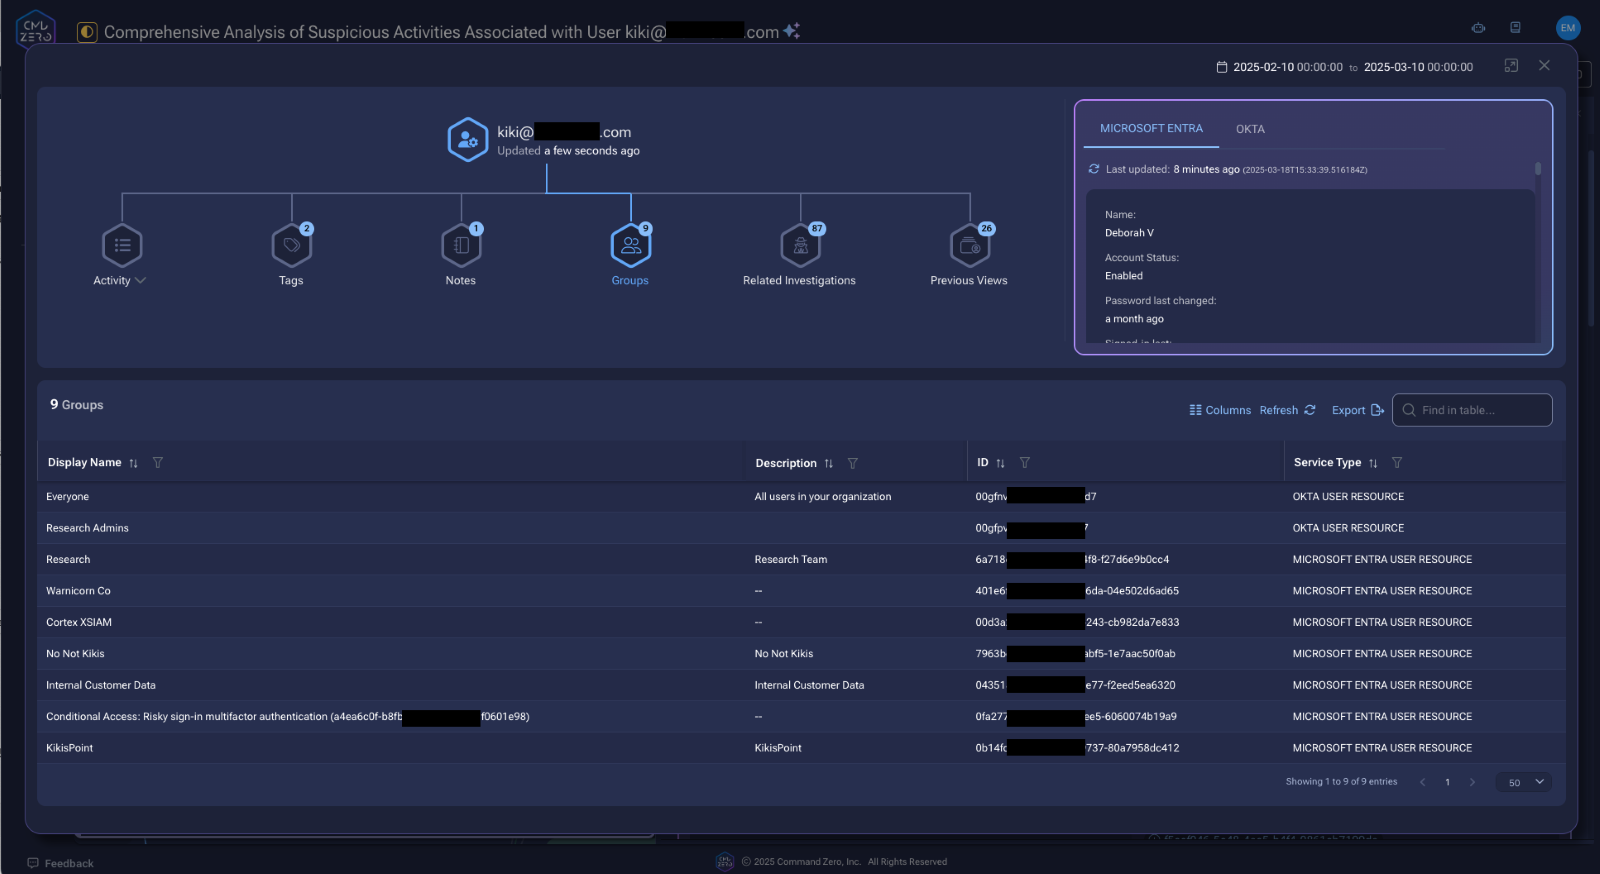Switch to the Okta tab
The height and width of the screenshot is (874, 1600).
1250,129
